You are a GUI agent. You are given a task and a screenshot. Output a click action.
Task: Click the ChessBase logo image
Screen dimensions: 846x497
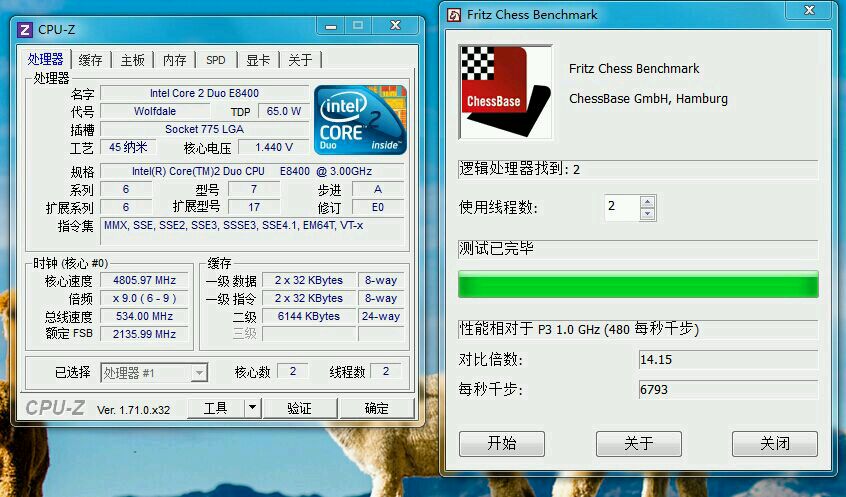coord(506,92)
